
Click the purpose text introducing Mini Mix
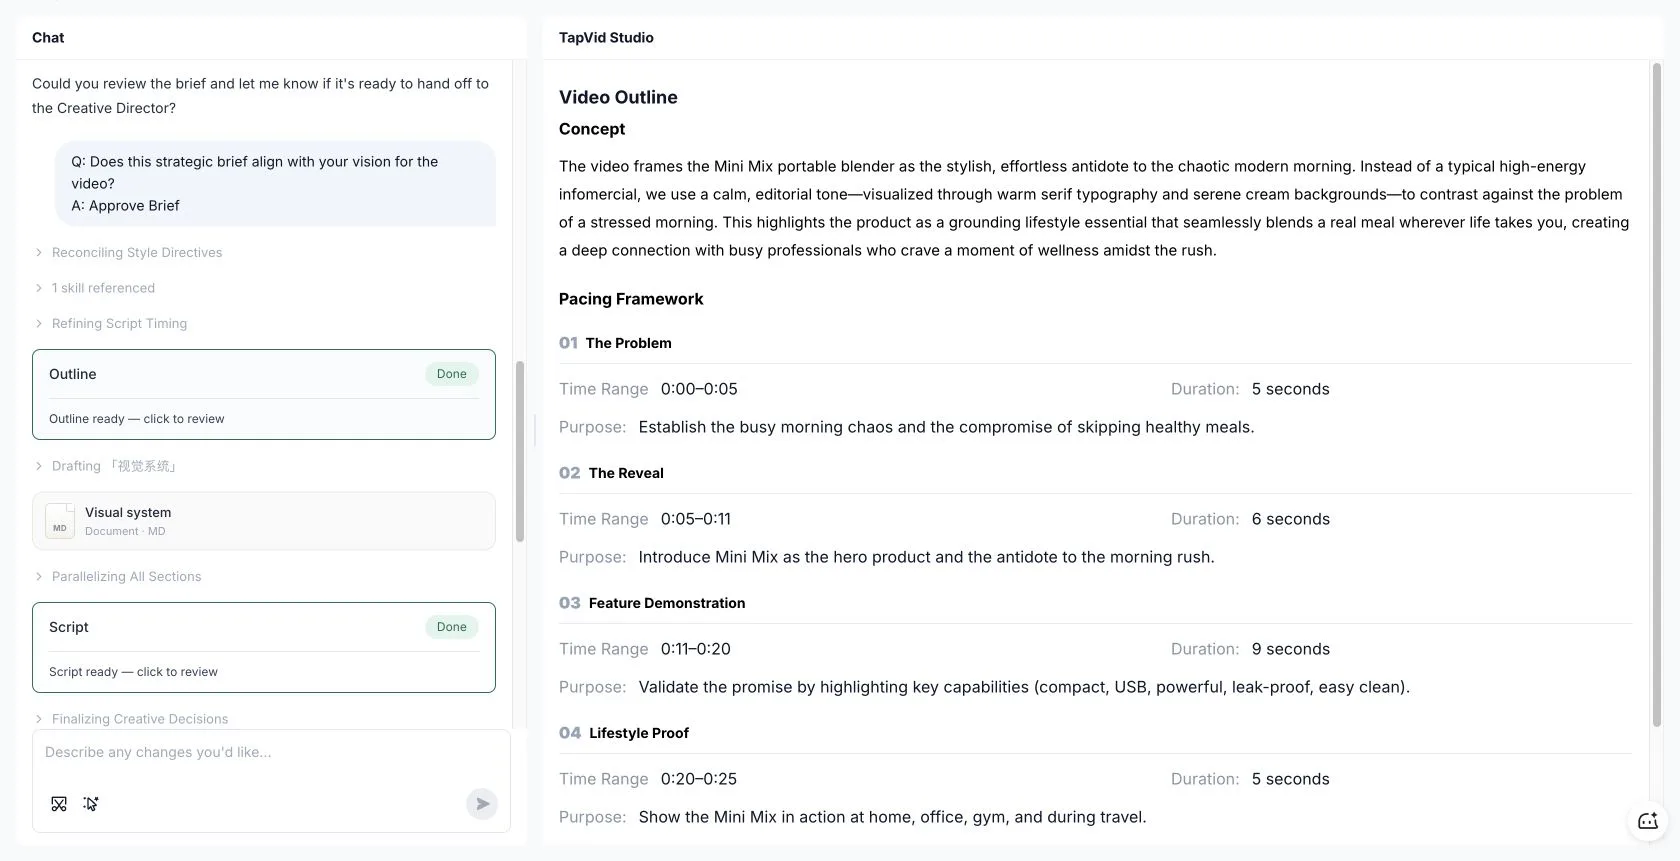[927, 557]
